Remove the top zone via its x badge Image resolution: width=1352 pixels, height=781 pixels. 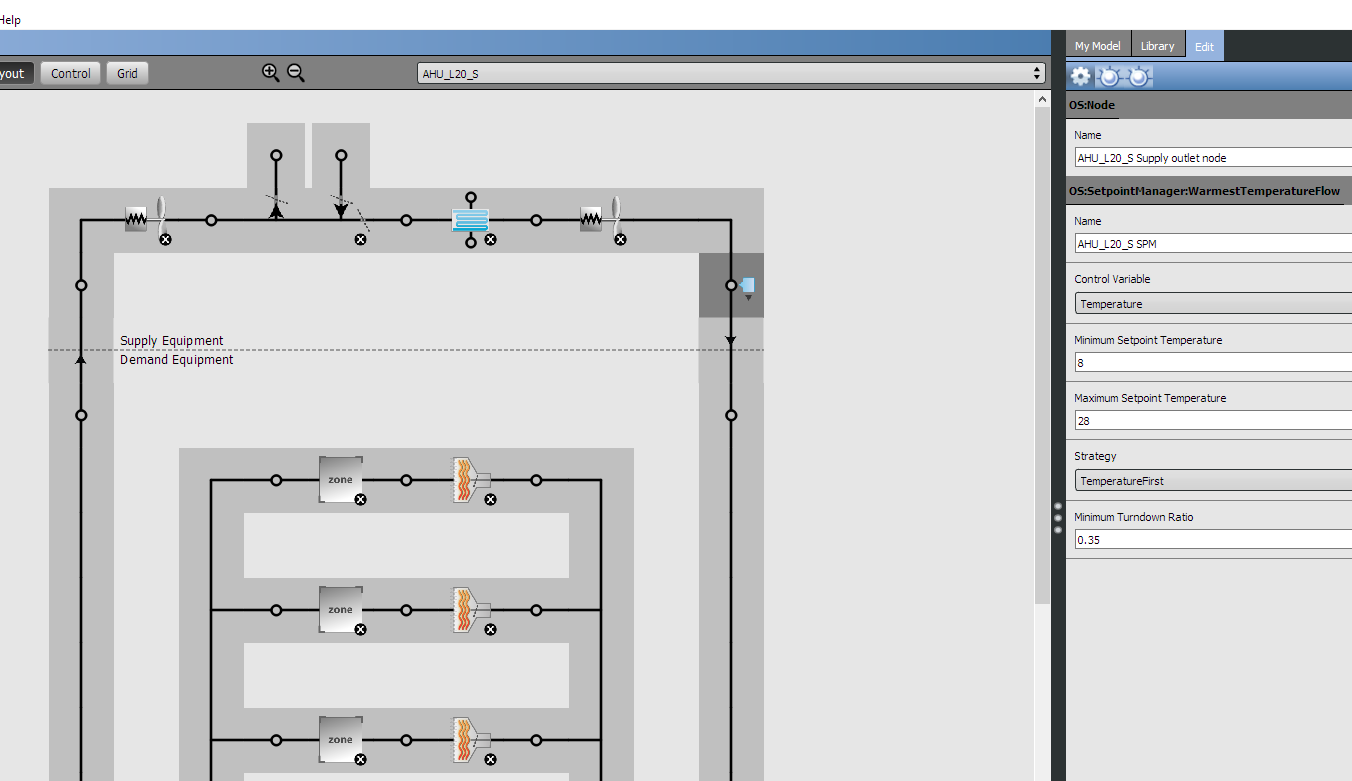coord(360,499)
